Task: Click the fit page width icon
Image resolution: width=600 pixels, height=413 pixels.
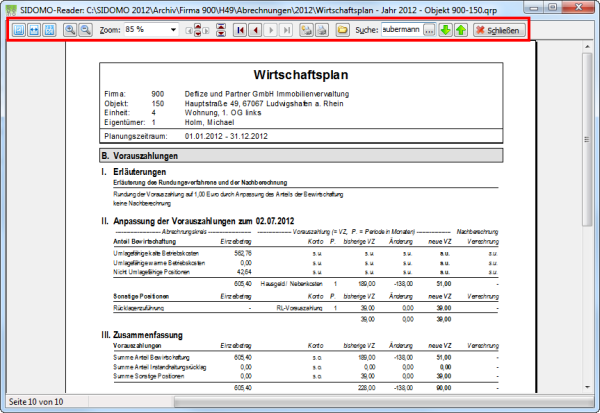Action: tap(34, 30)
